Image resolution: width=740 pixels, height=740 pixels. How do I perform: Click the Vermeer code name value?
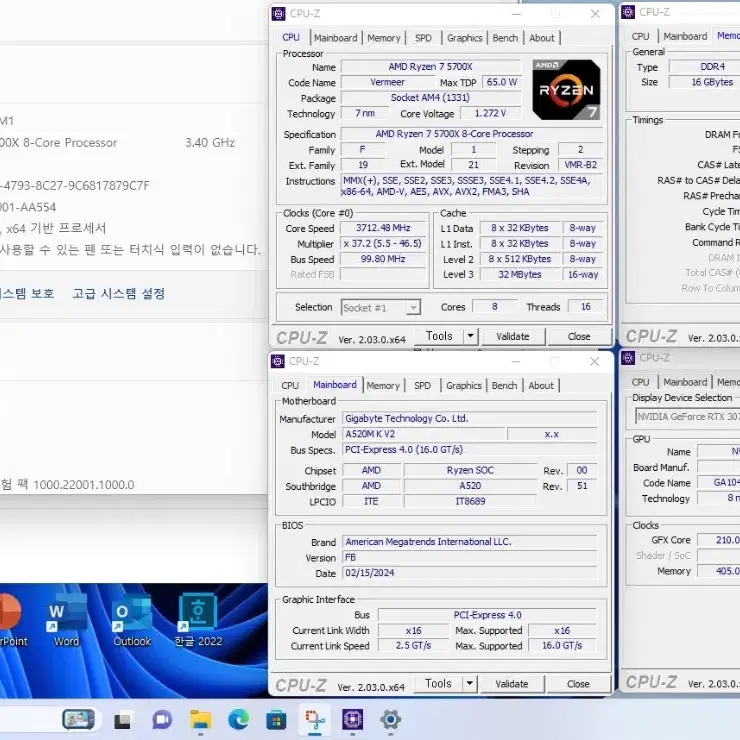[387, 82]
